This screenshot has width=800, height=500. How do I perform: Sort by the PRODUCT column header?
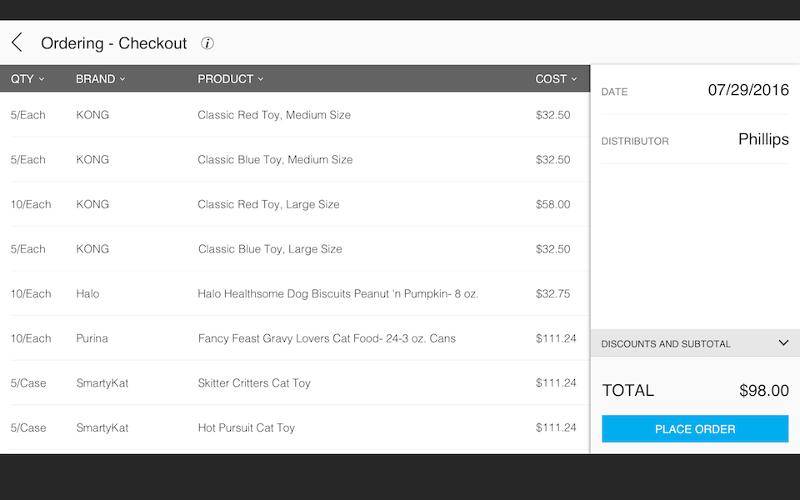click(x=230, y=79)
